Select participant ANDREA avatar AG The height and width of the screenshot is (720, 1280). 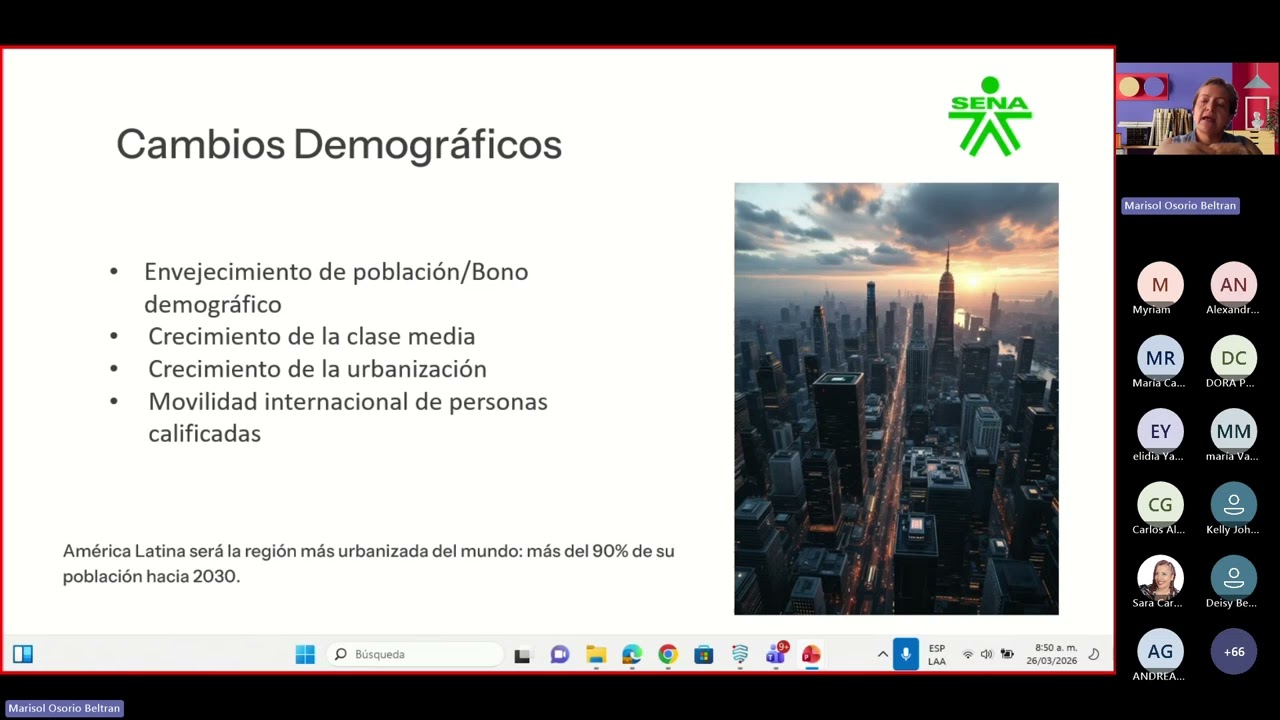(x=1160, y=651)
